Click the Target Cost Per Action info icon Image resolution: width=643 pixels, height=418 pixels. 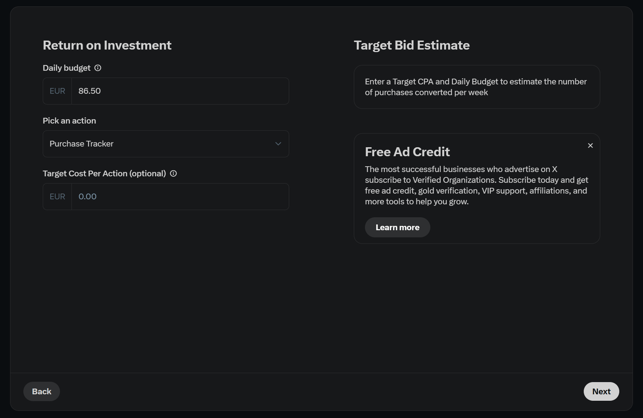point(173,174)
